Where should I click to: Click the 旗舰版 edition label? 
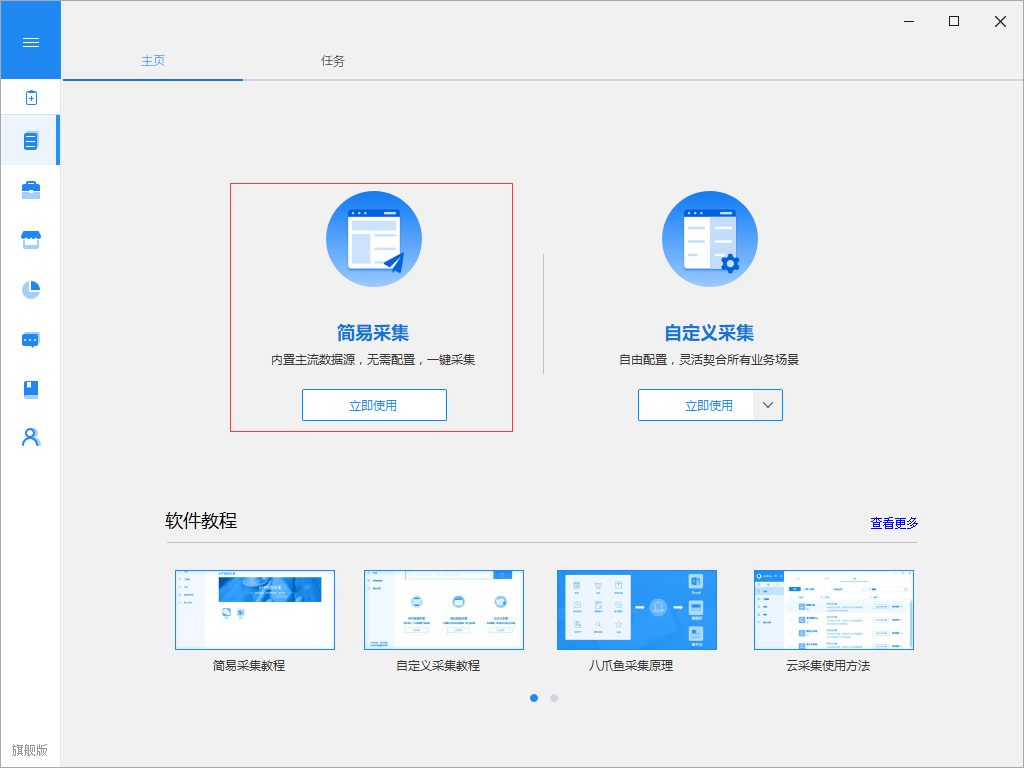[29, 750]
